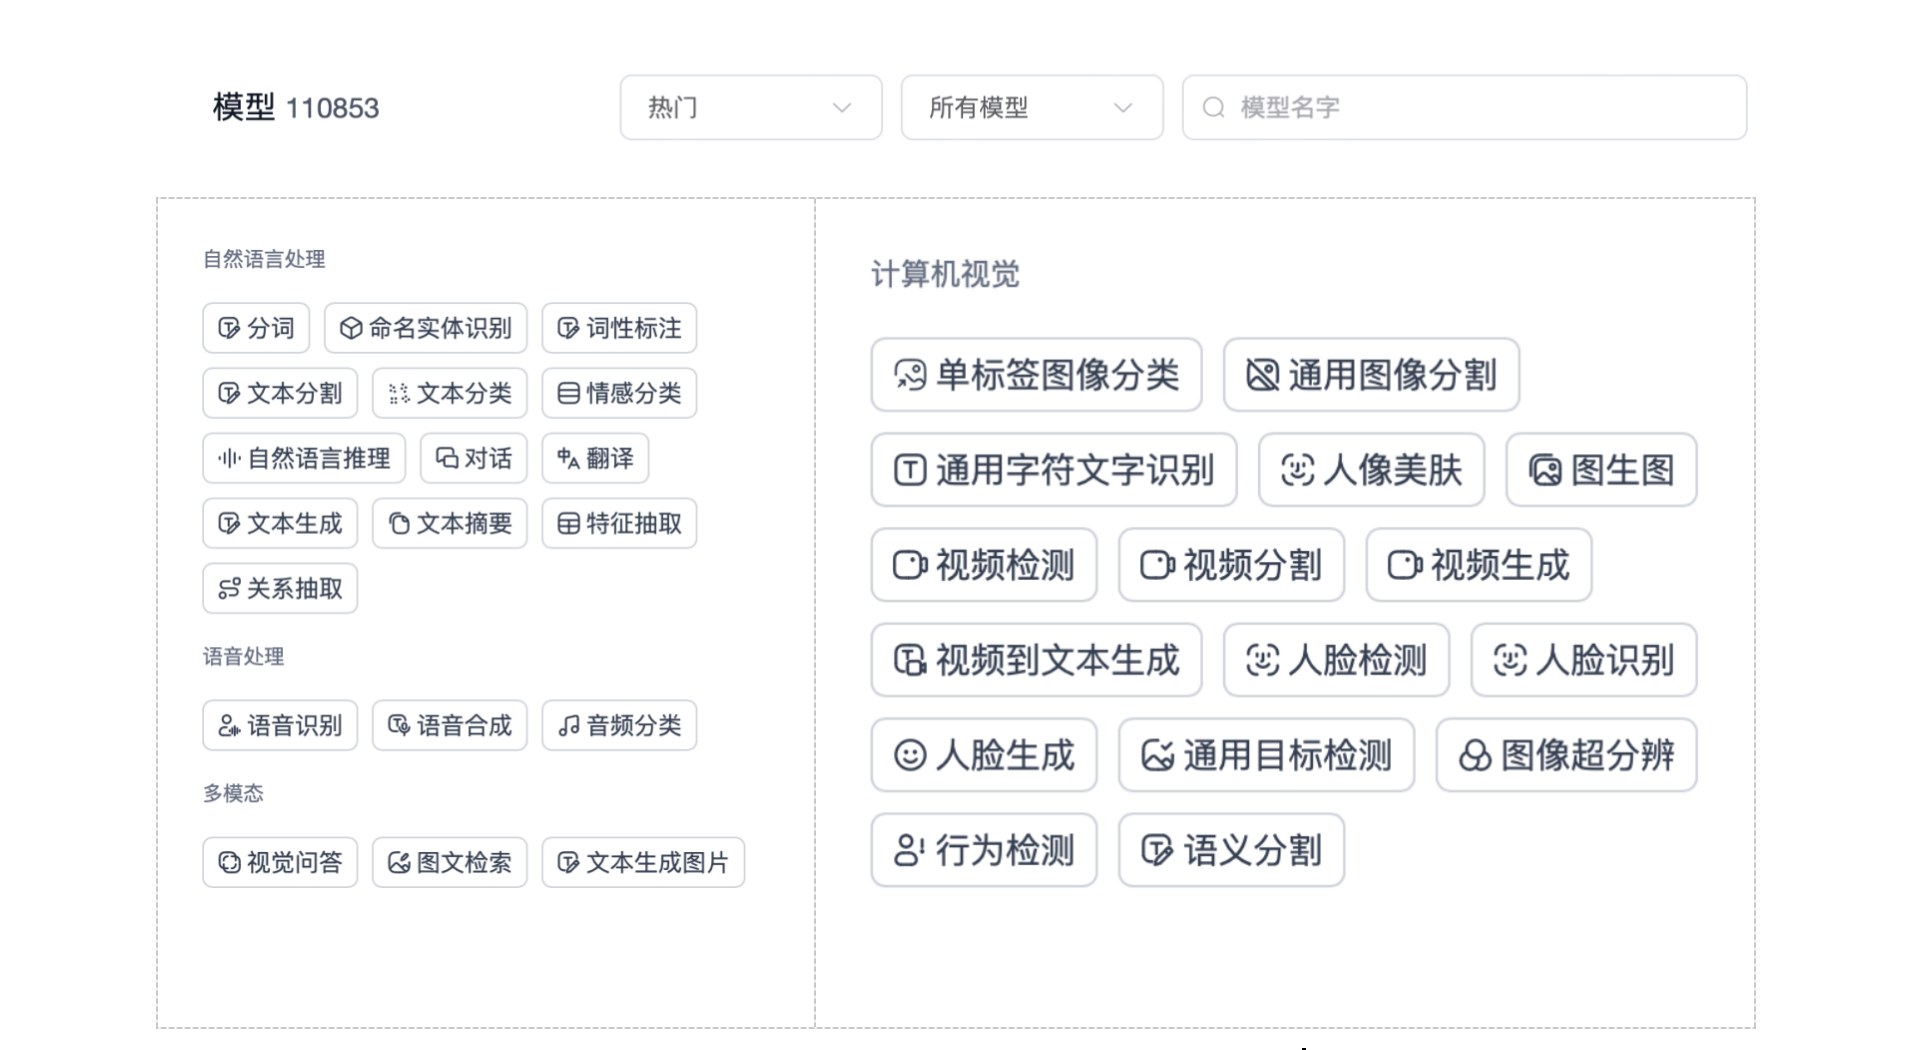Image resolution: width=1924 pixels, height=1050 pixels.
Task: Select the 分词 tag icon
Action: click(x=227, y=328)
